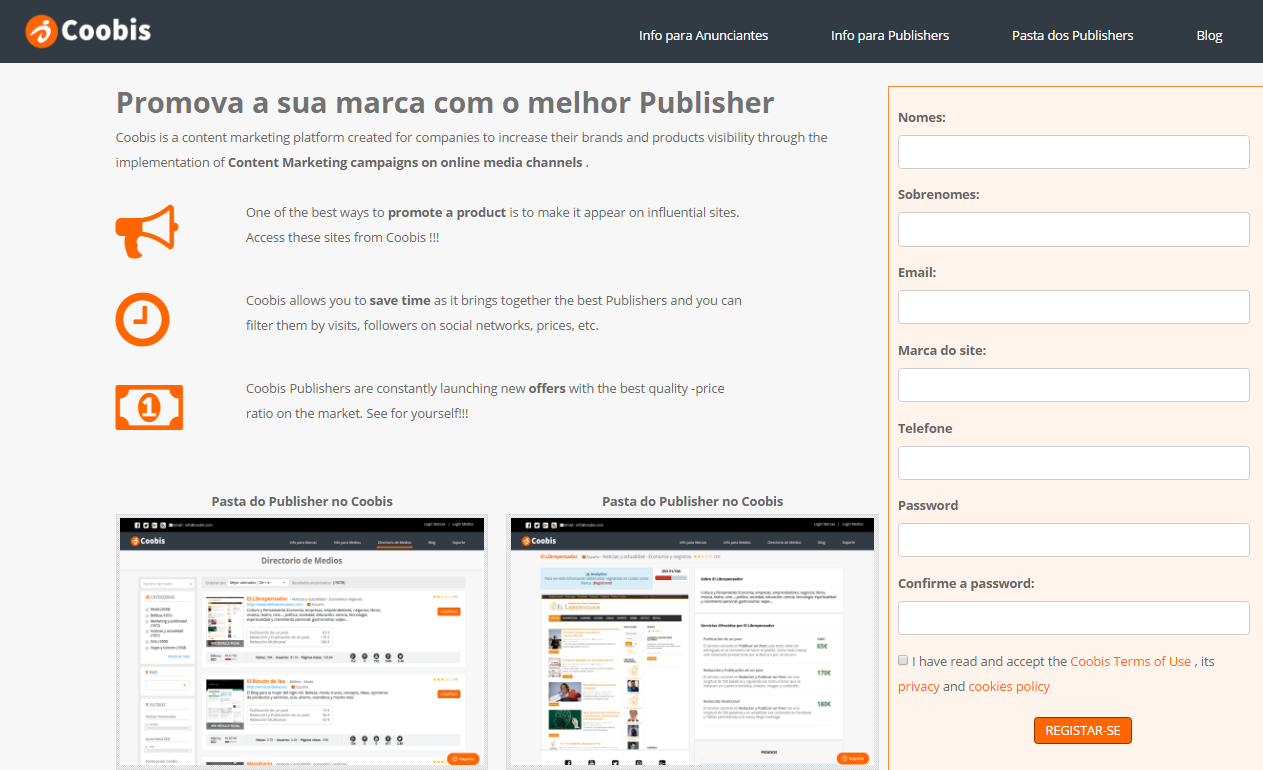Submit with the REGISTAR-SE button
1263x770 pixels.
[1083, 730]
